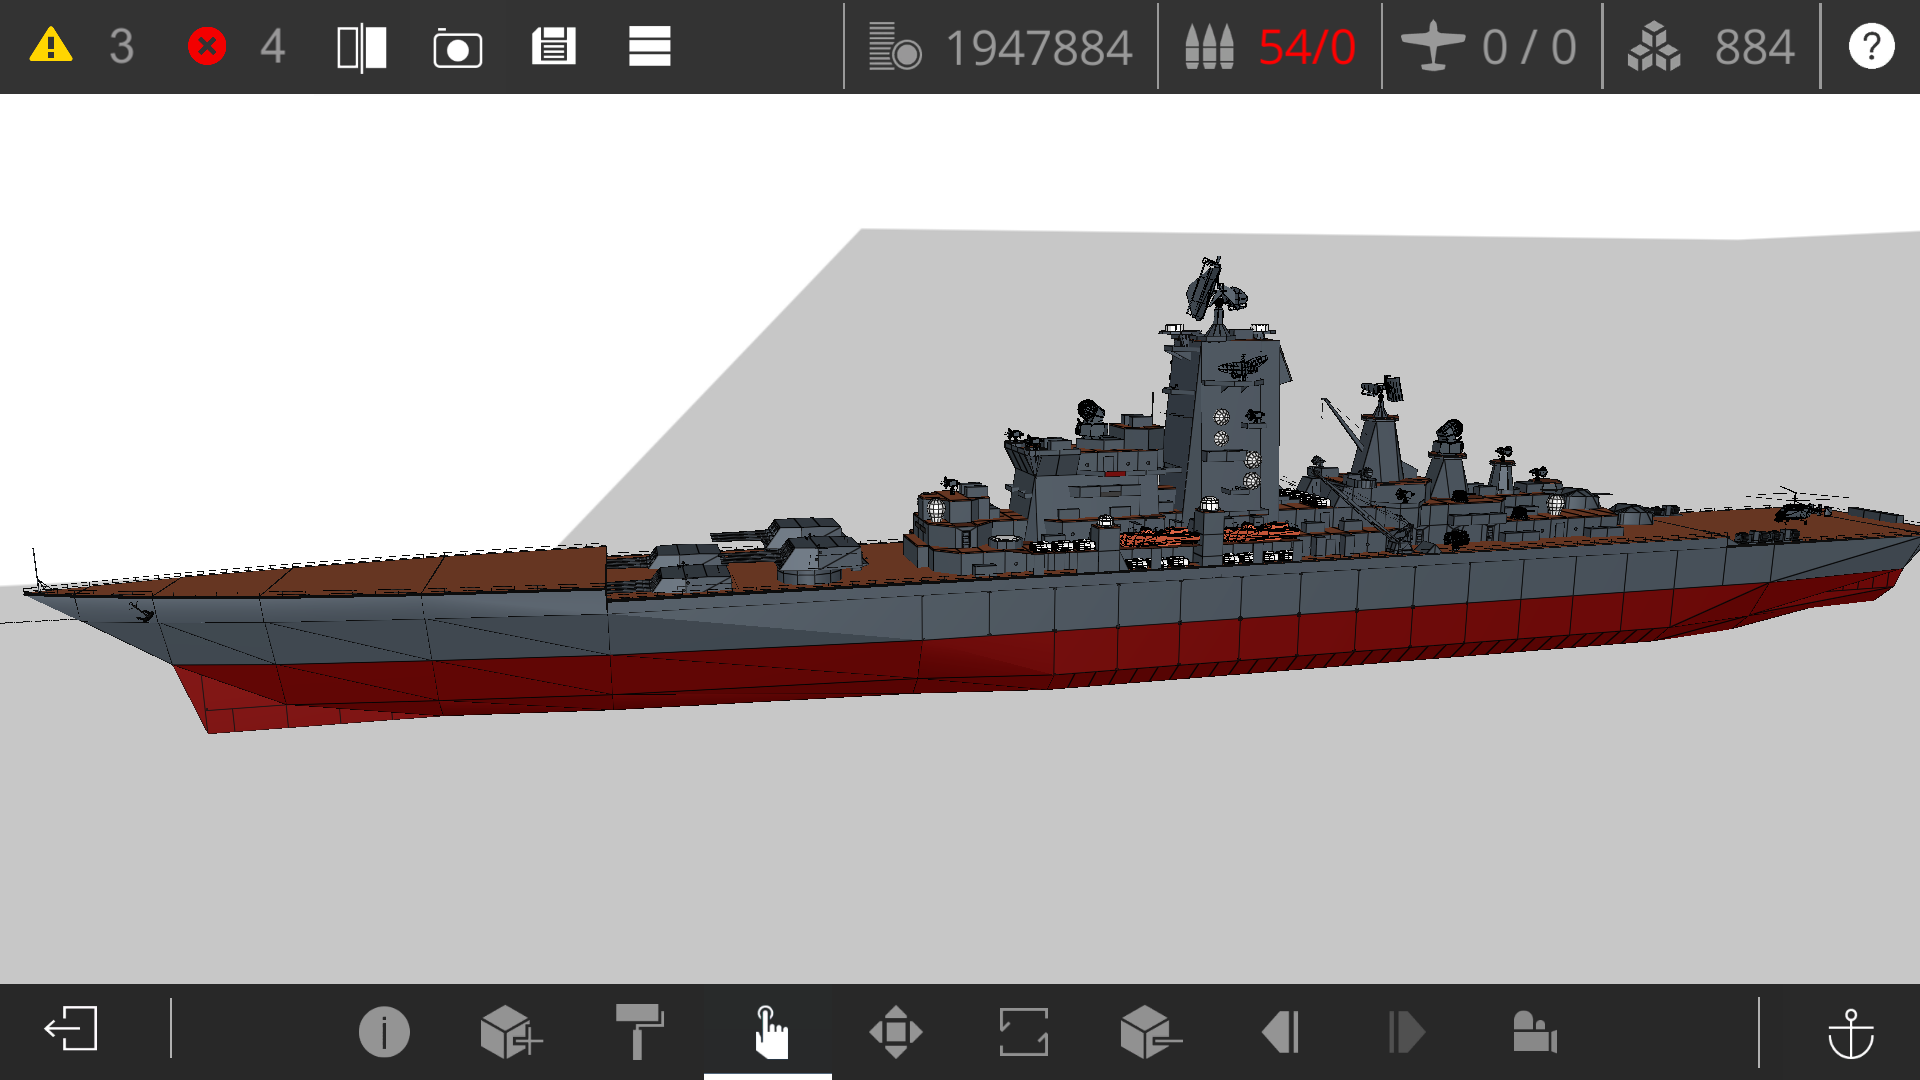Take a screenshot with the camera icon
The height and width of the screenshot is (1080, 1920).
click(x=457, y=48)
